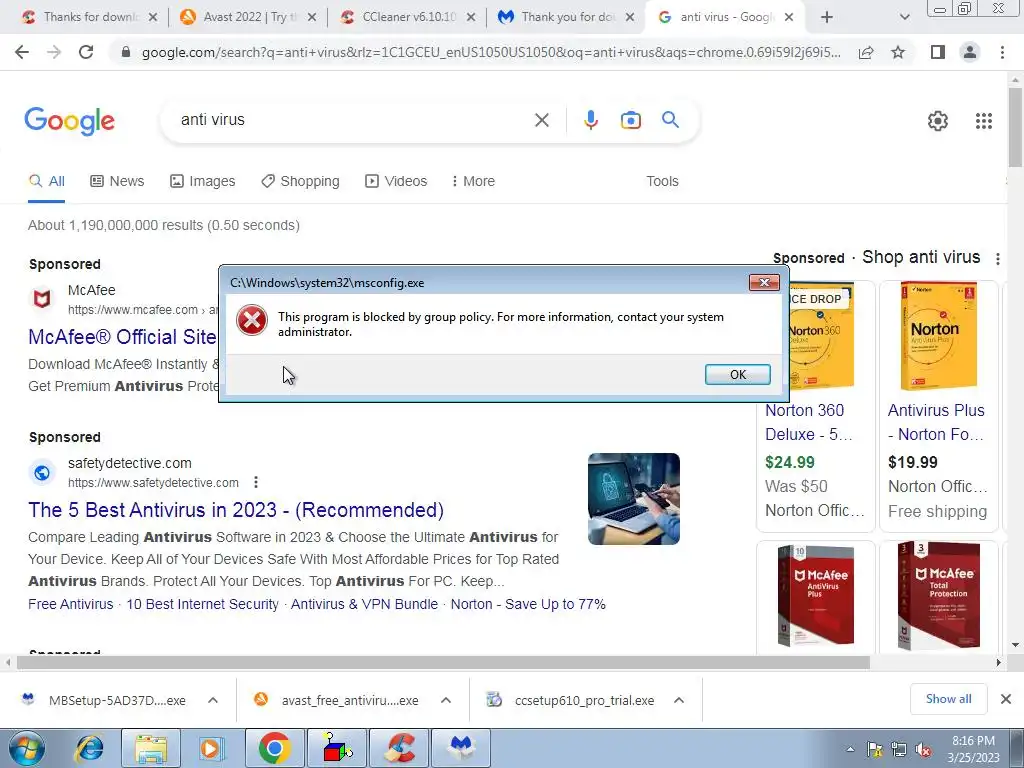Select the Videos results tab
This screenshot has width=1024, height=768.
(x=396, y=181)
